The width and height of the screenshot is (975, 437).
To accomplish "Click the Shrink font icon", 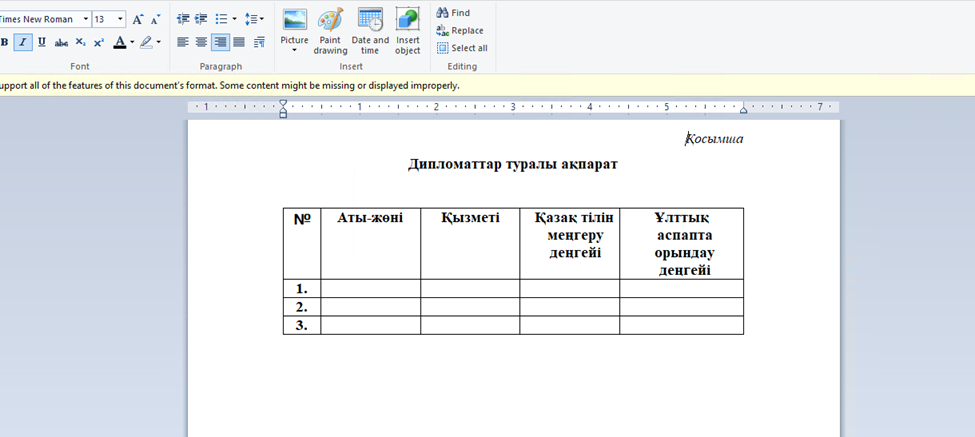I will point(155,19).
